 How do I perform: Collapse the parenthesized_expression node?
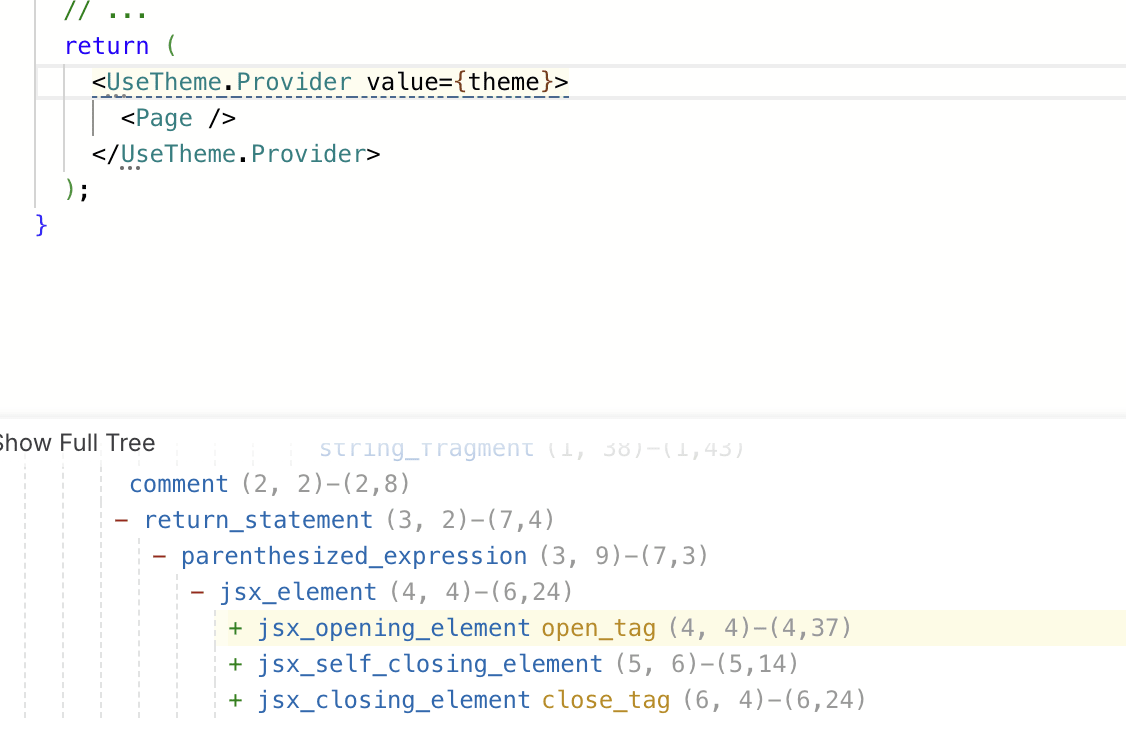coord(159,556)
